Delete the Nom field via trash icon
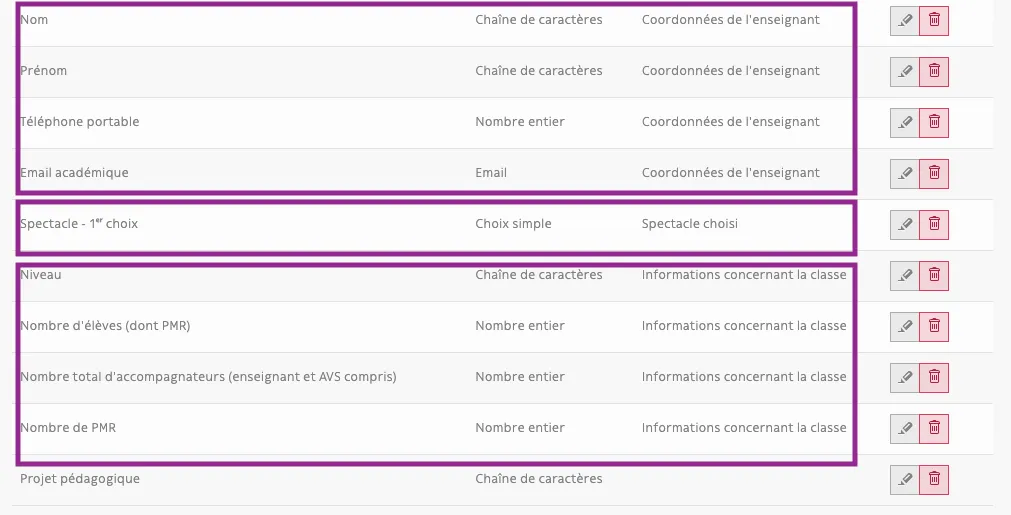This screenshot has width=1011, height=515. click(x=934, y=21)
